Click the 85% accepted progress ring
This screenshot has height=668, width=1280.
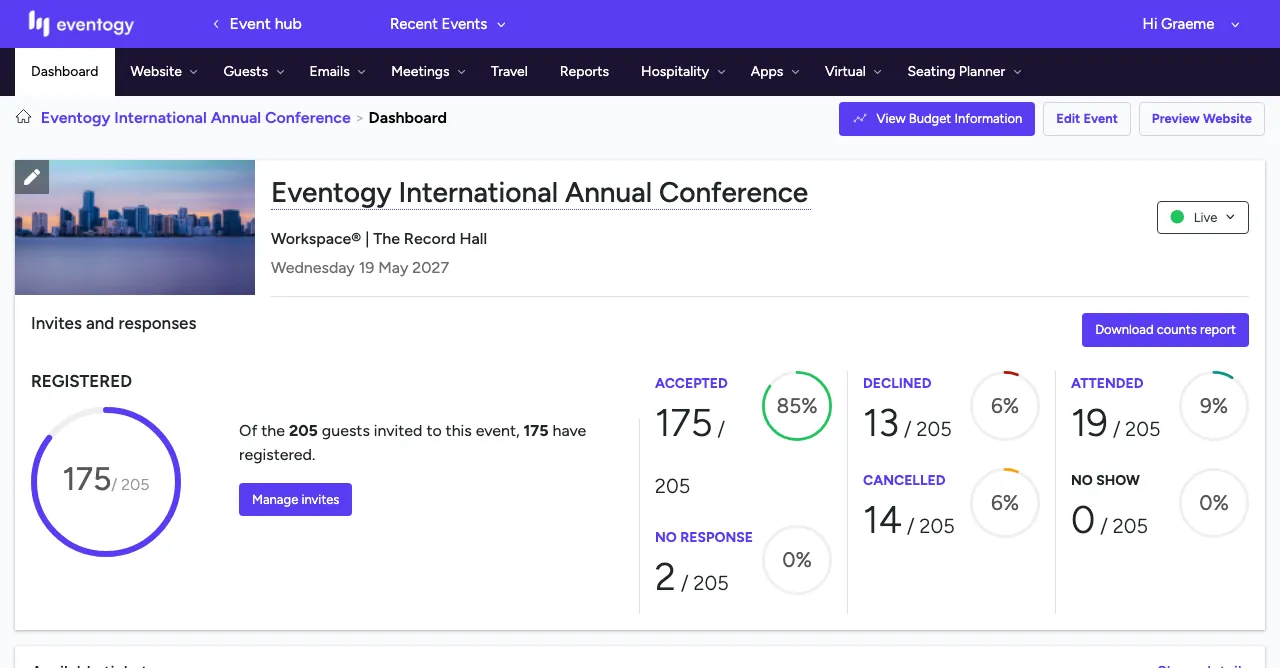tap(797, 406)
